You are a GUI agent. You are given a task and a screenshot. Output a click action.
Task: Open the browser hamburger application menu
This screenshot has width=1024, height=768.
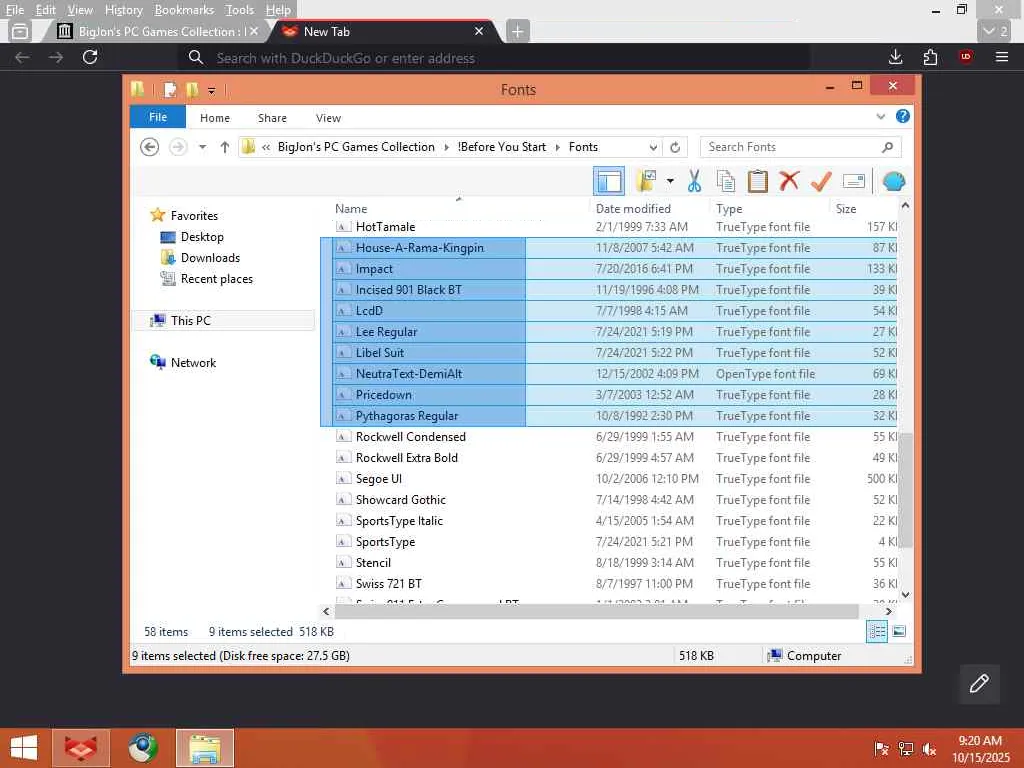pyautogui.click(x=1001, y=57)
